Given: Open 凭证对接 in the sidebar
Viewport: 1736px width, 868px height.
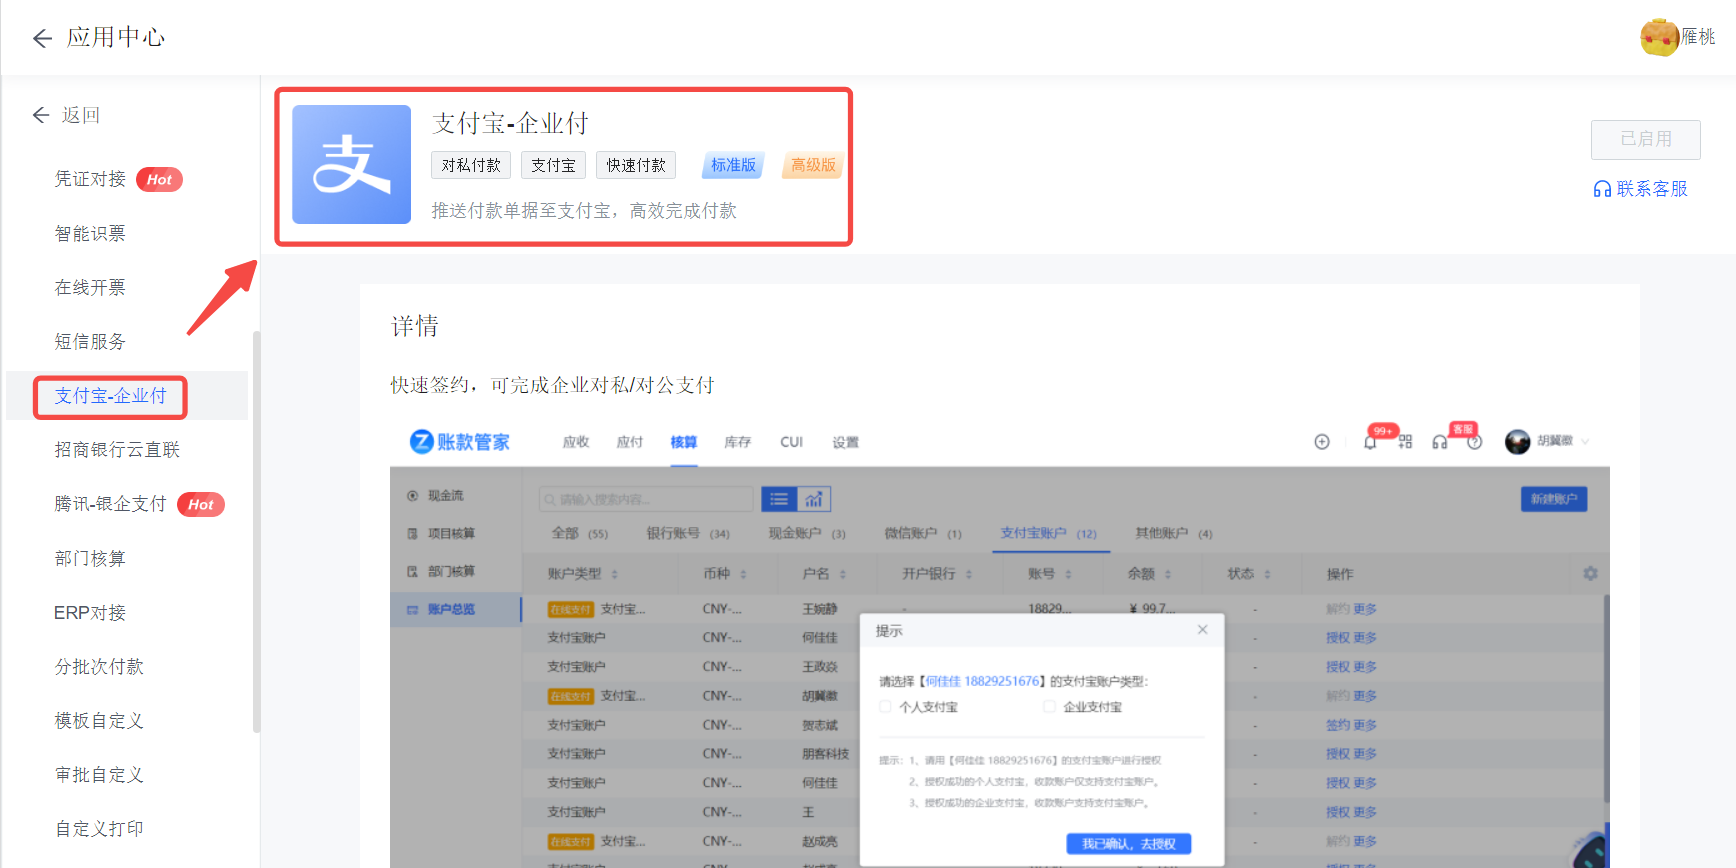Looking at the screenshot, I should 90,179.
